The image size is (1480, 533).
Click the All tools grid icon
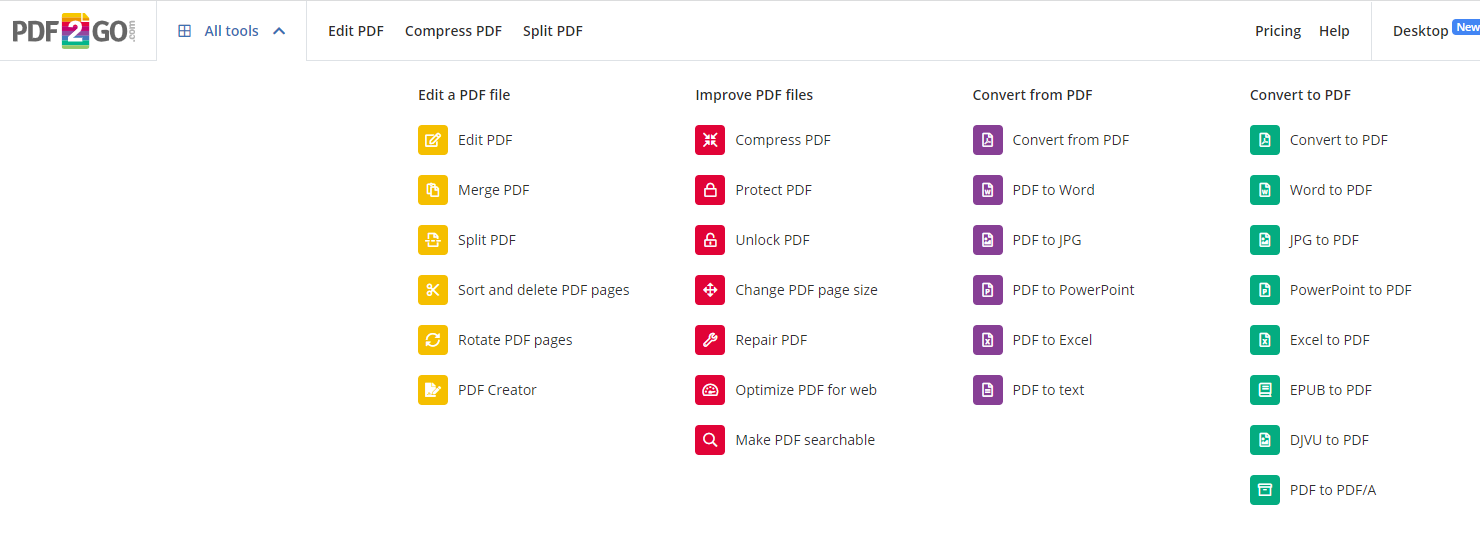184,31
